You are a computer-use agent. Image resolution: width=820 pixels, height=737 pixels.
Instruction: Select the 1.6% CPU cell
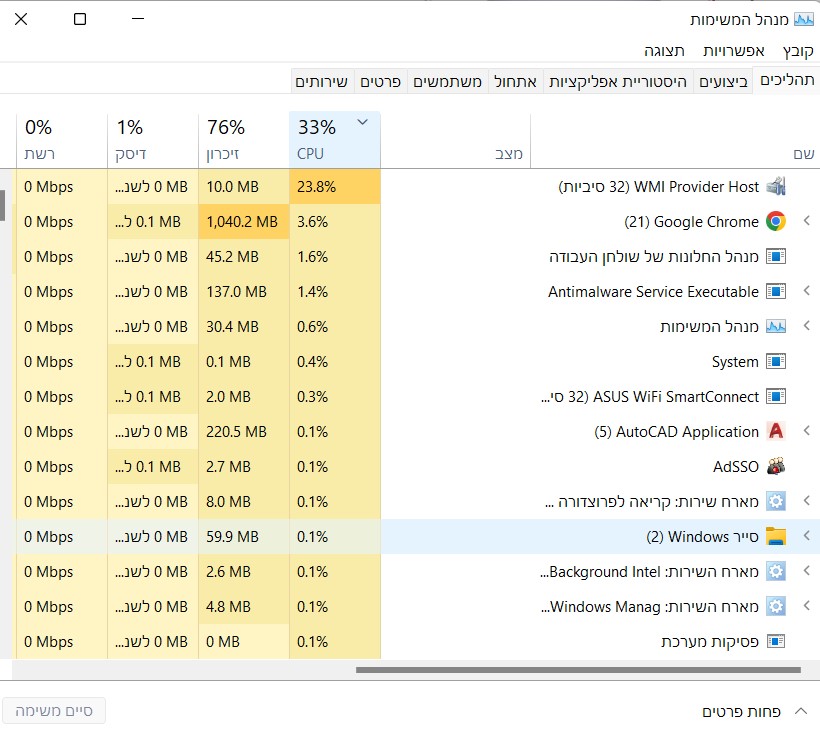coord(335,257)
